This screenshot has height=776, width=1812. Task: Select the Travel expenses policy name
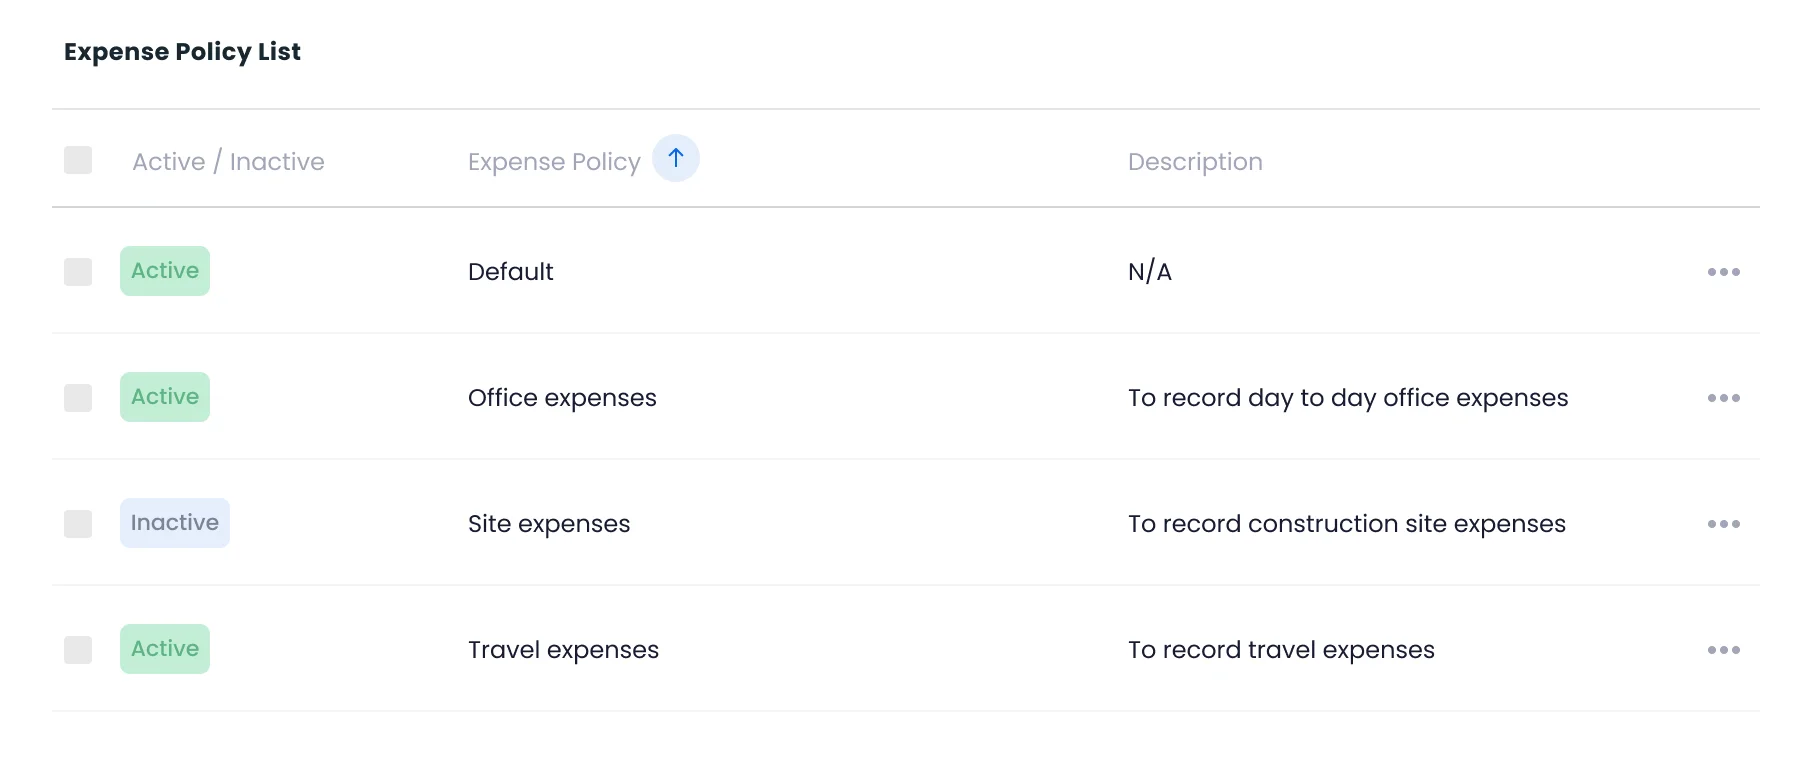click(563, 650)
